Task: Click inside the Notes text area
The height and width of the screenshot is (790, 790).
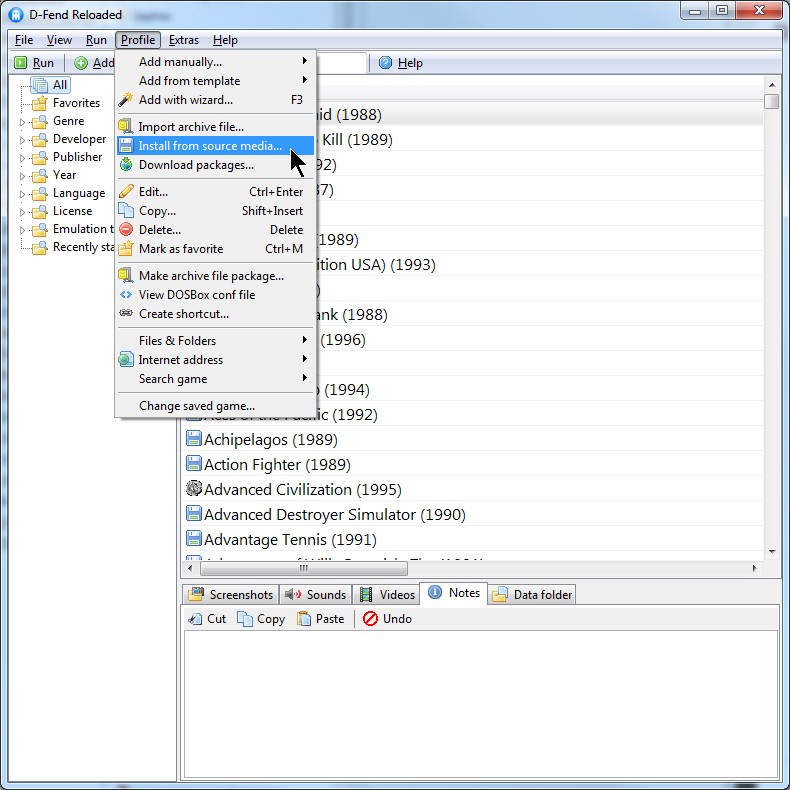Action: pyautogui.click(x=481, y=704)
